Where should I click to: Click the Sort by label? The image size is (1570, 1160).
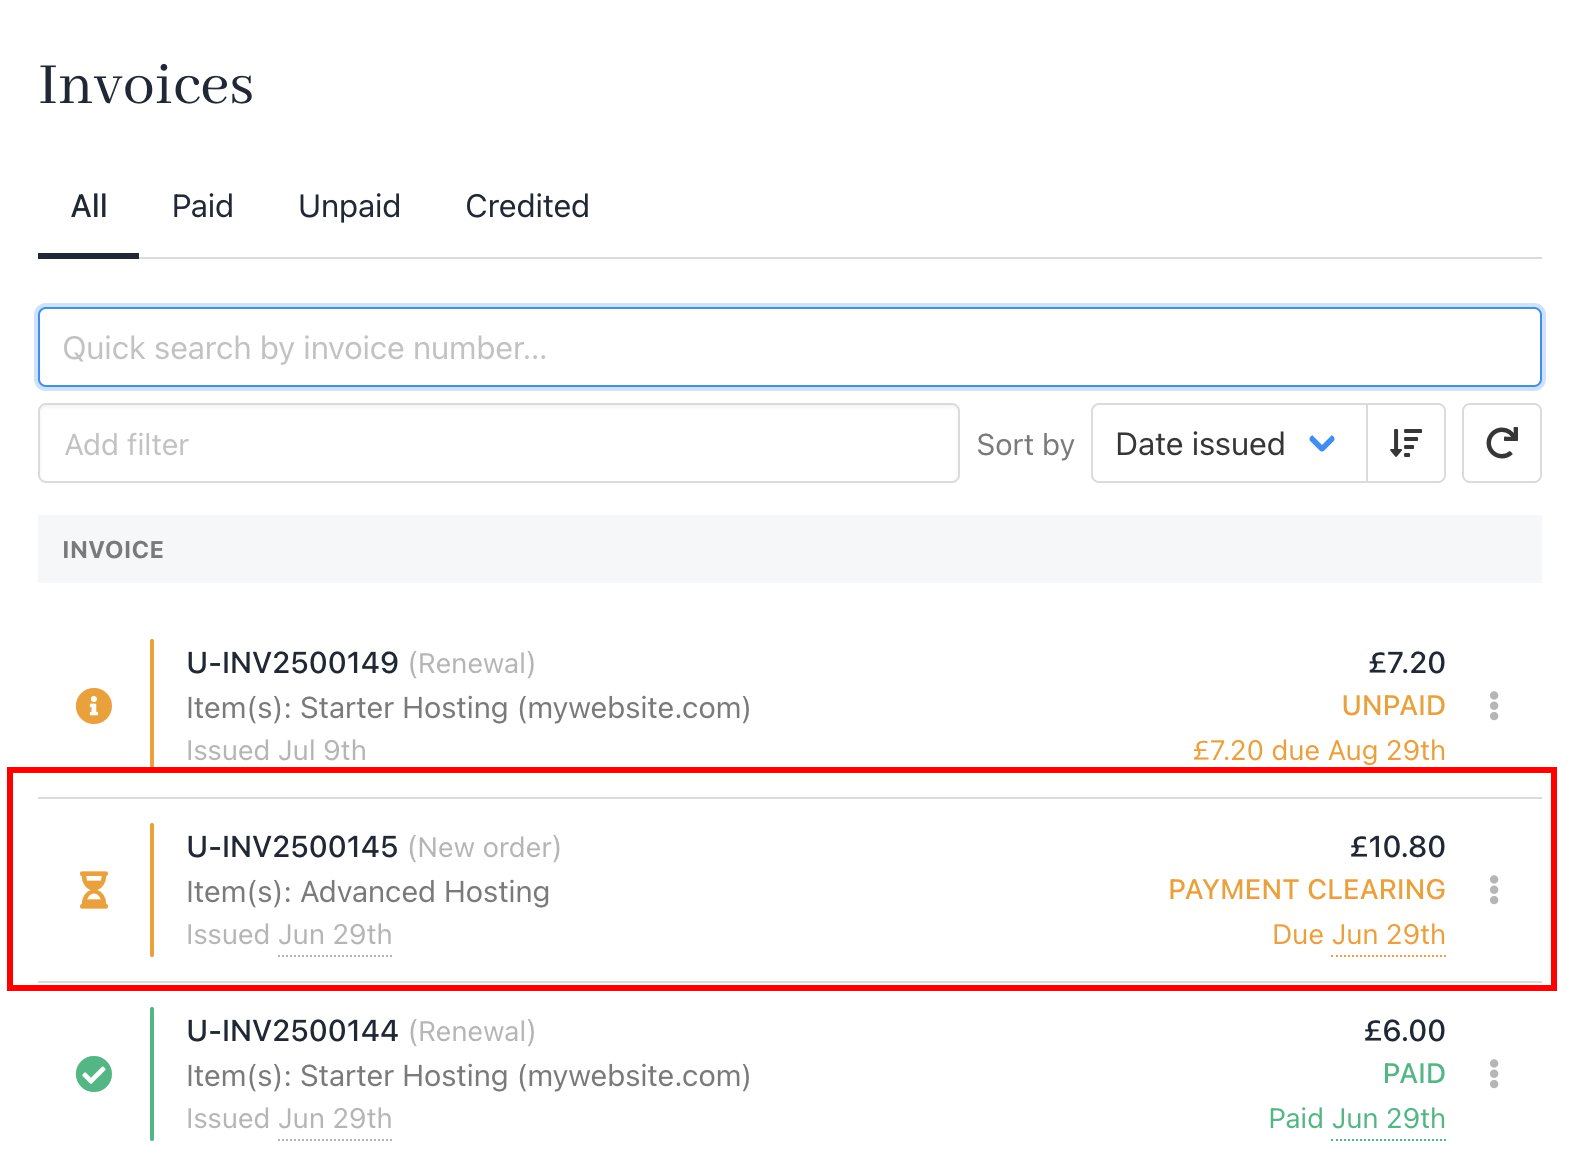pyautogui.click(x=1025, y=444)
